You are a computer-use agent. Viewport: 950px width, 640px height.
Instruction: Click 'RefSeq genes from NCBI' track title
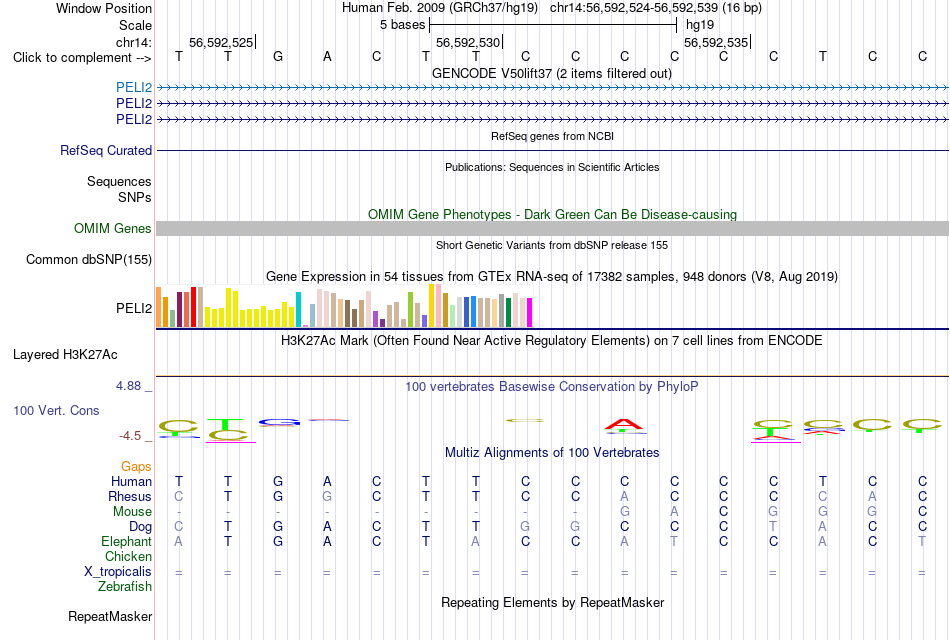tap(552, 136)
